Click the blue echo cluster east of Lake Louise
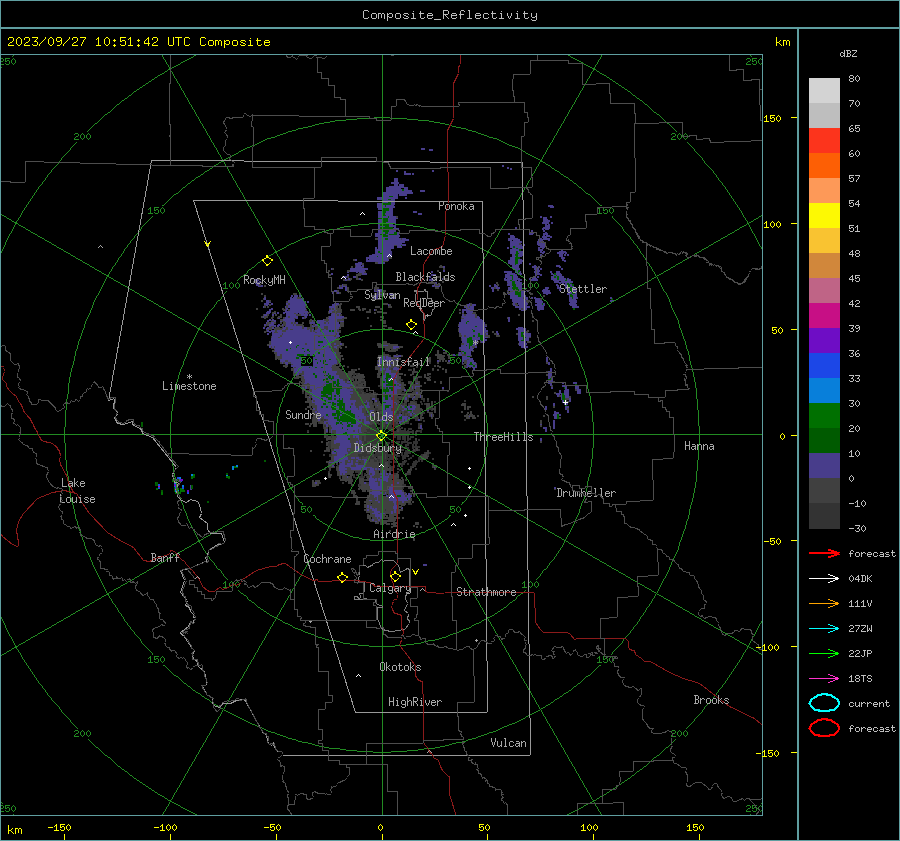Viewport: 900px width, 841px height. [181, 484]
